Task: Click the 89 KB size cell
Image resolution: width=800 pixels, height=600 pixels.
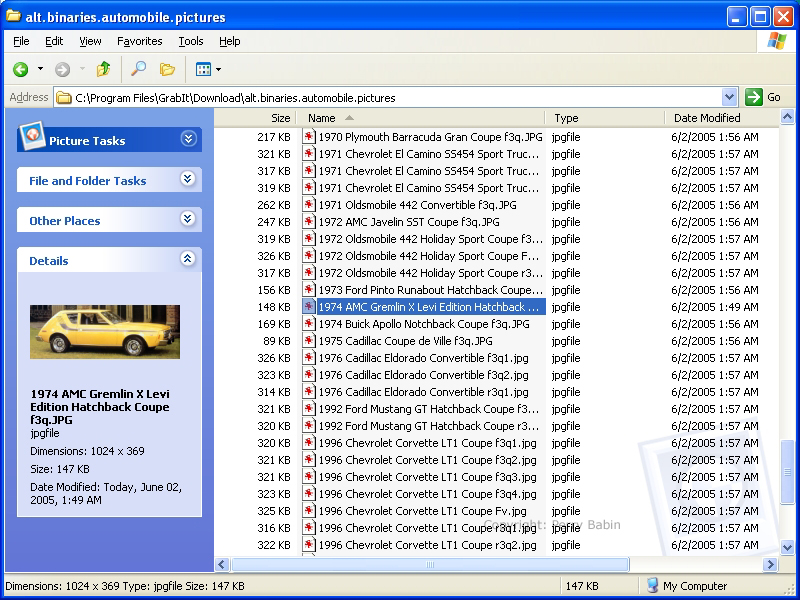Action: pos(278,341)
